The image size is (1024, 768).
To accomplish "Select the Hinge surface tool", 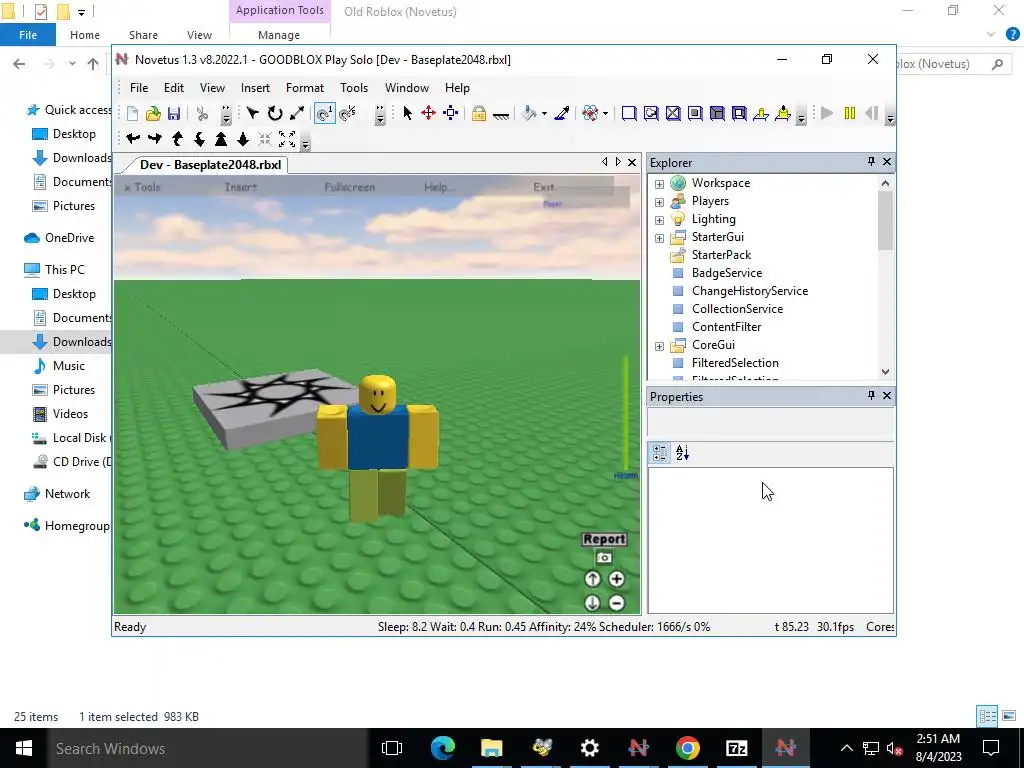I will pos(761,114).
